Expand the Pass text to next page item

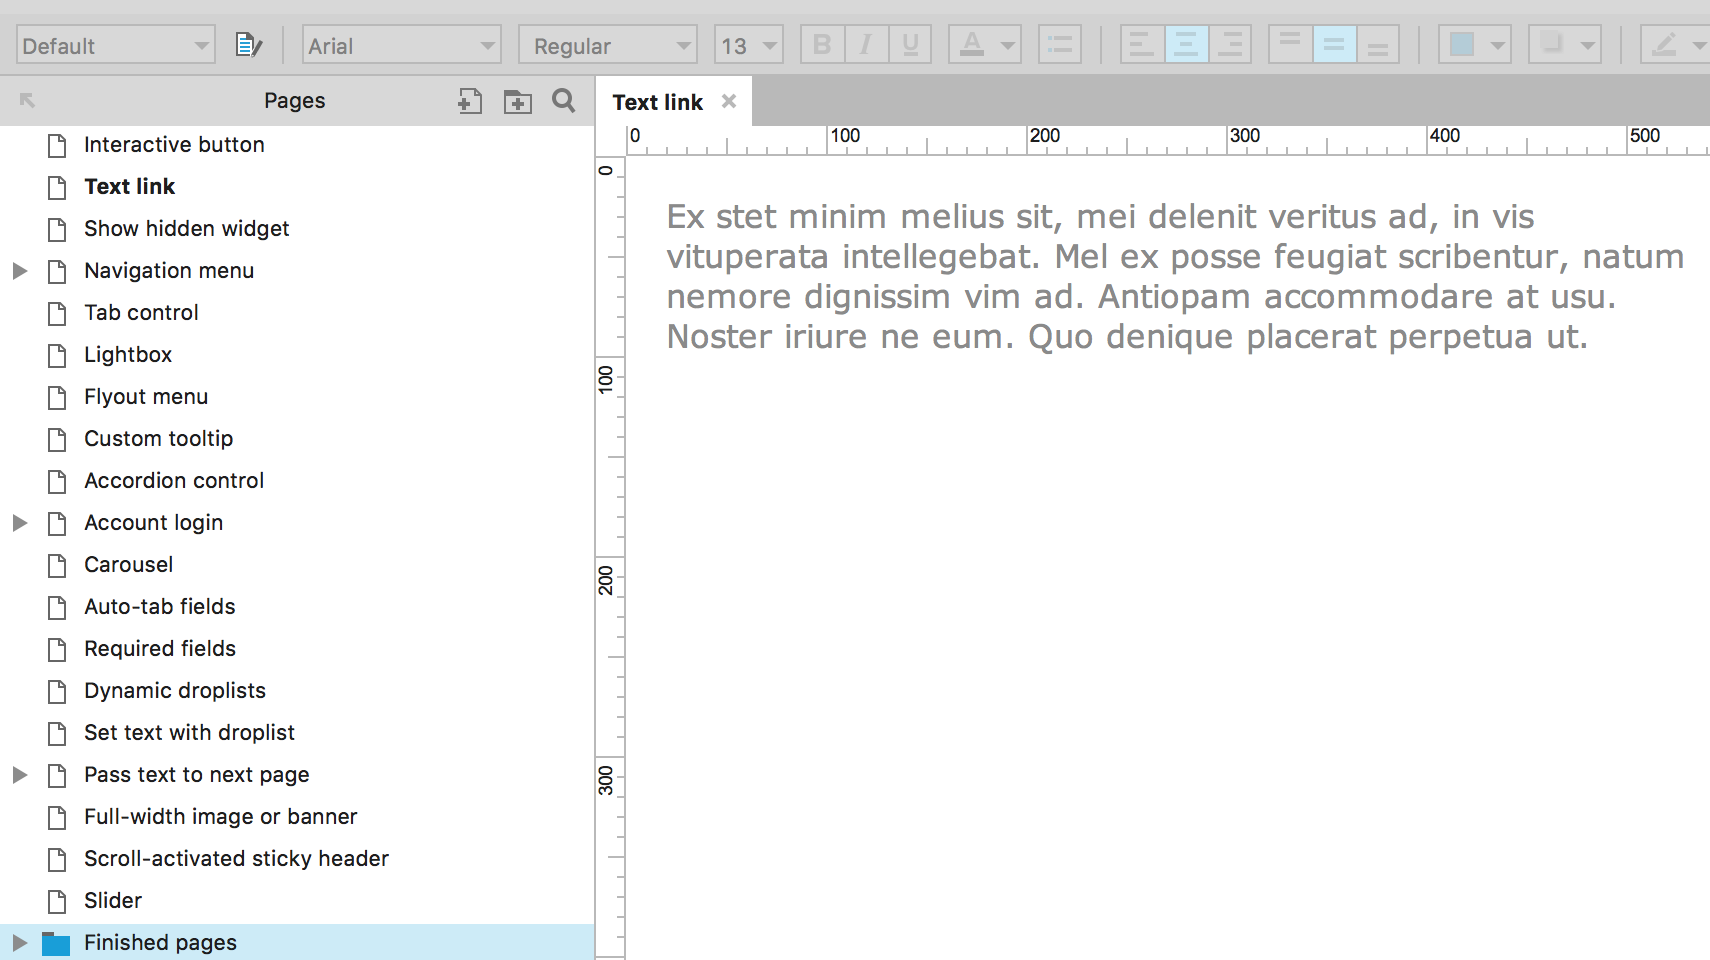tap(19, 775)
